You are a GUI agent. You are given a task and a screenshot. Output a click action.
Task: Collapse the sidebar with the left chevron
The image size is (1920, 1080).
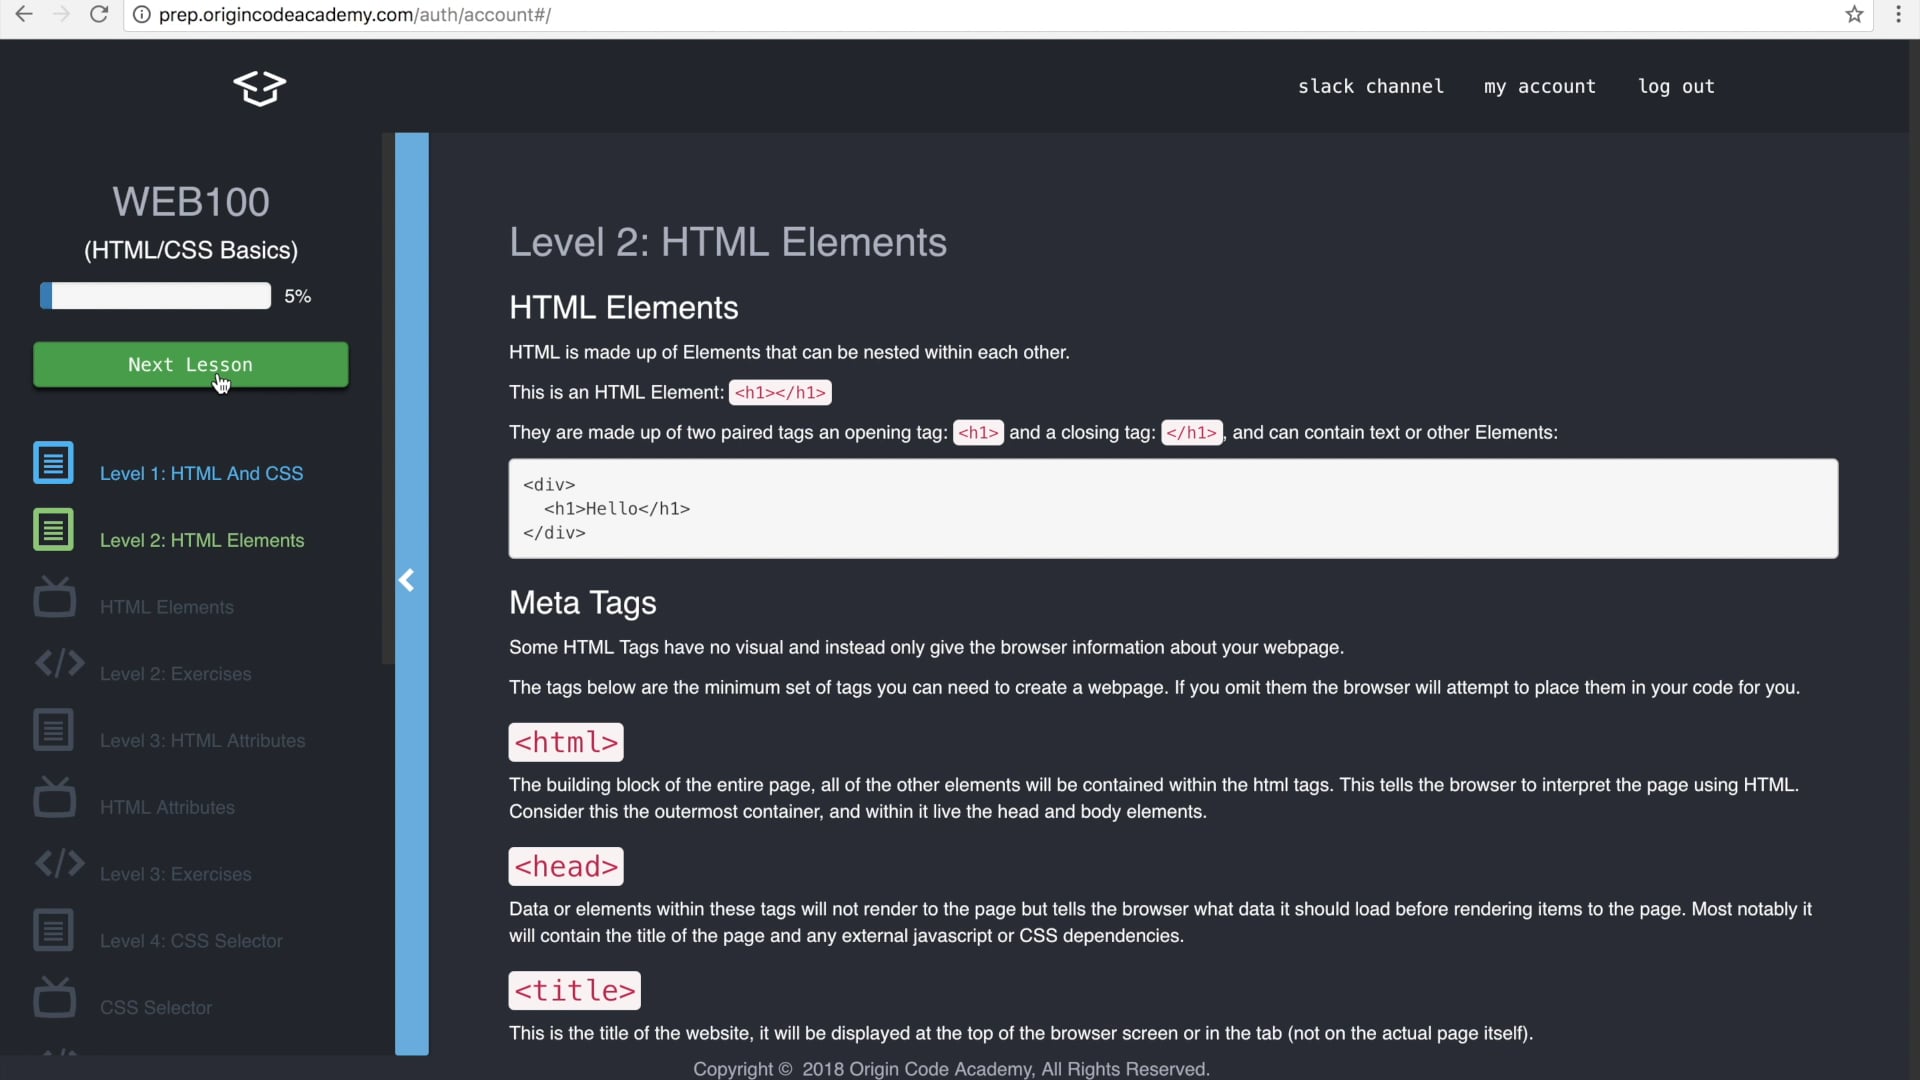407,580
